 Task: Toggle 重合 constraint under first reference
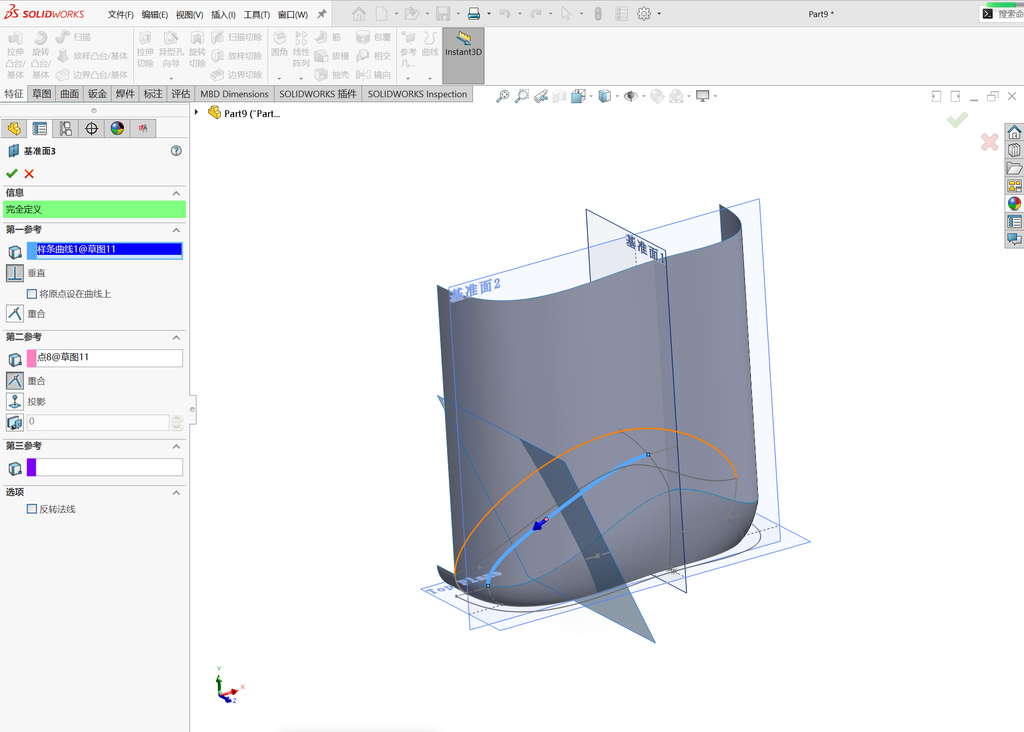pos(14,313)
